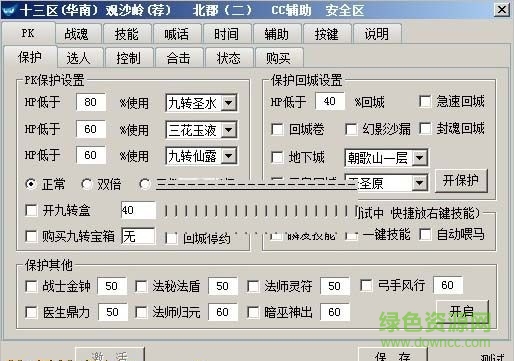Viewport: 514px width, 361px height.
Task: Edit the 医生鼎力 value field
Action: pos(113,312)
